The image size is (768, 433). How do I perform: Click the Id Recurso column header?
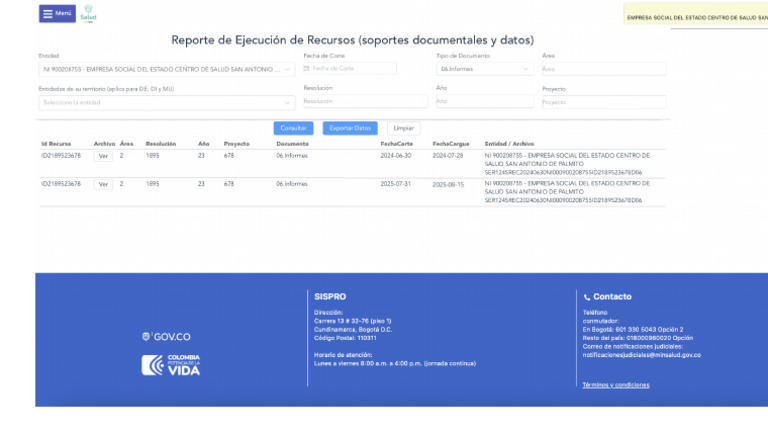tap(56, 144)
